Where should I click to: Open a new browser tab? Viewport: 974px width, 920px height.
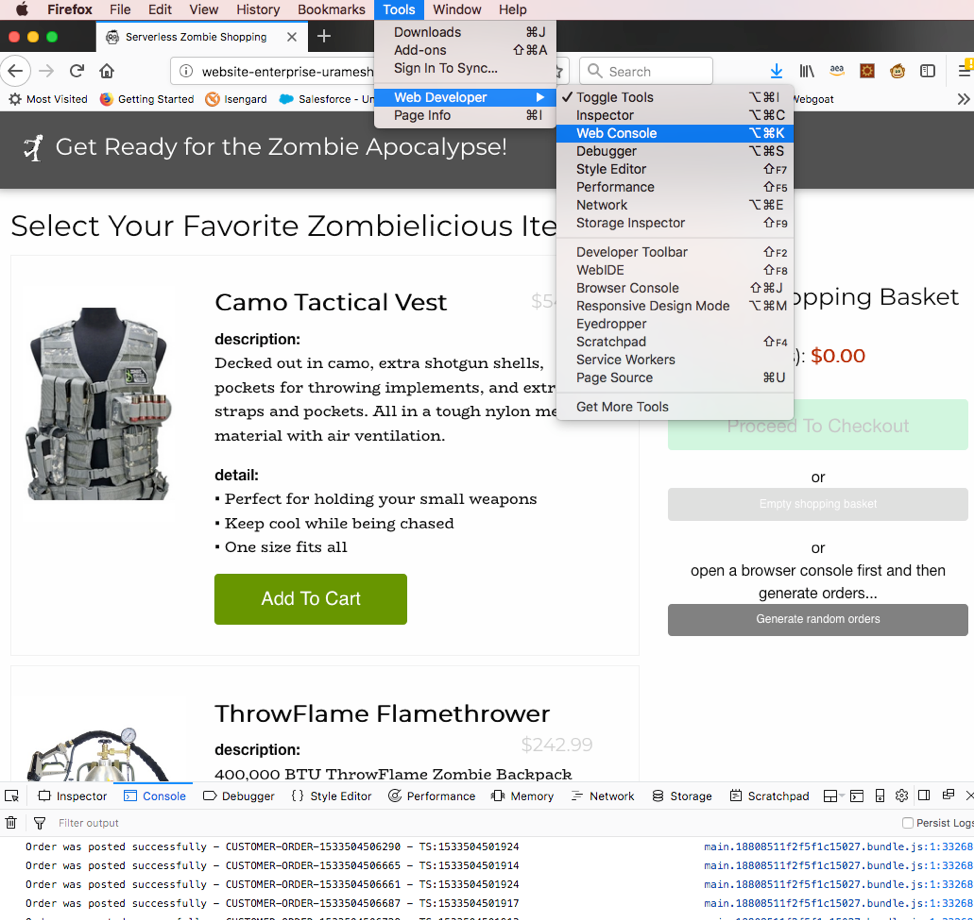click(x=324, y=36)
